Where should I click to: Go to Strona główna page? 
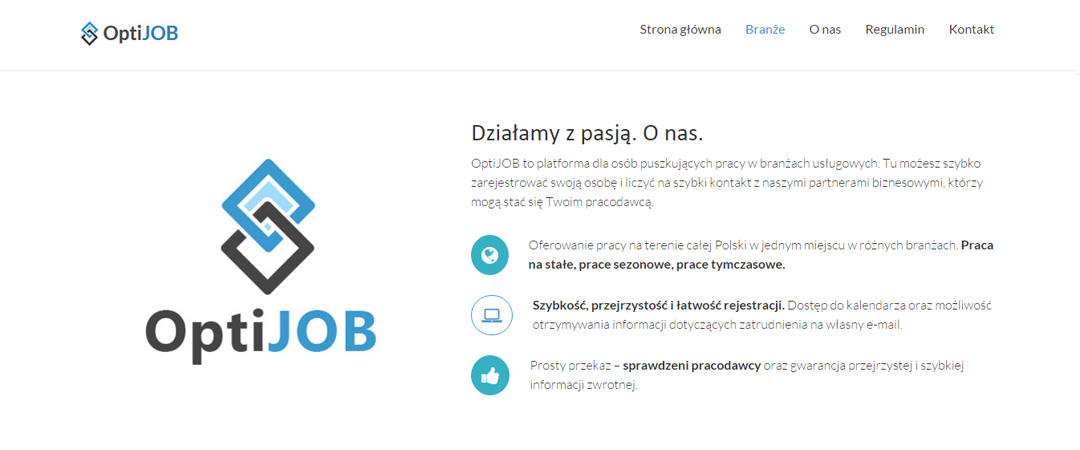(x=680, y=29)
